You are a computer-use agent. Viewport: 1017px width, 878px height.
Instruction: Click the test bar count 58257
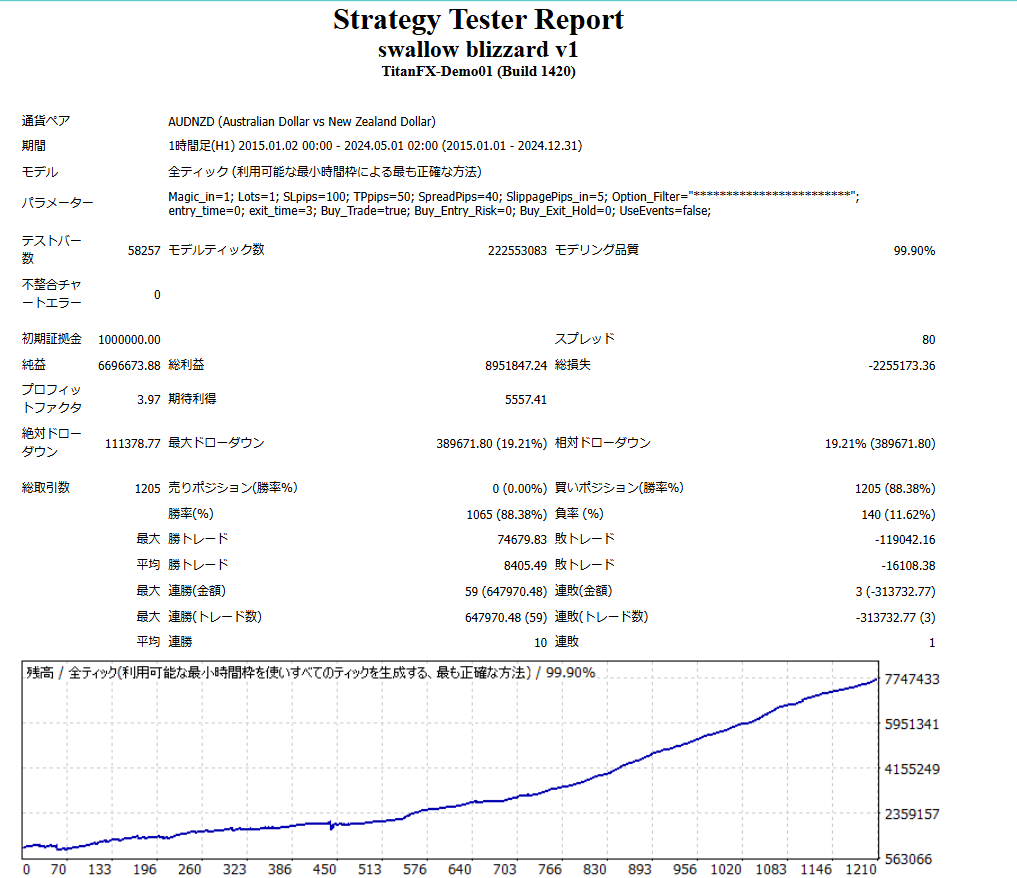144,250
